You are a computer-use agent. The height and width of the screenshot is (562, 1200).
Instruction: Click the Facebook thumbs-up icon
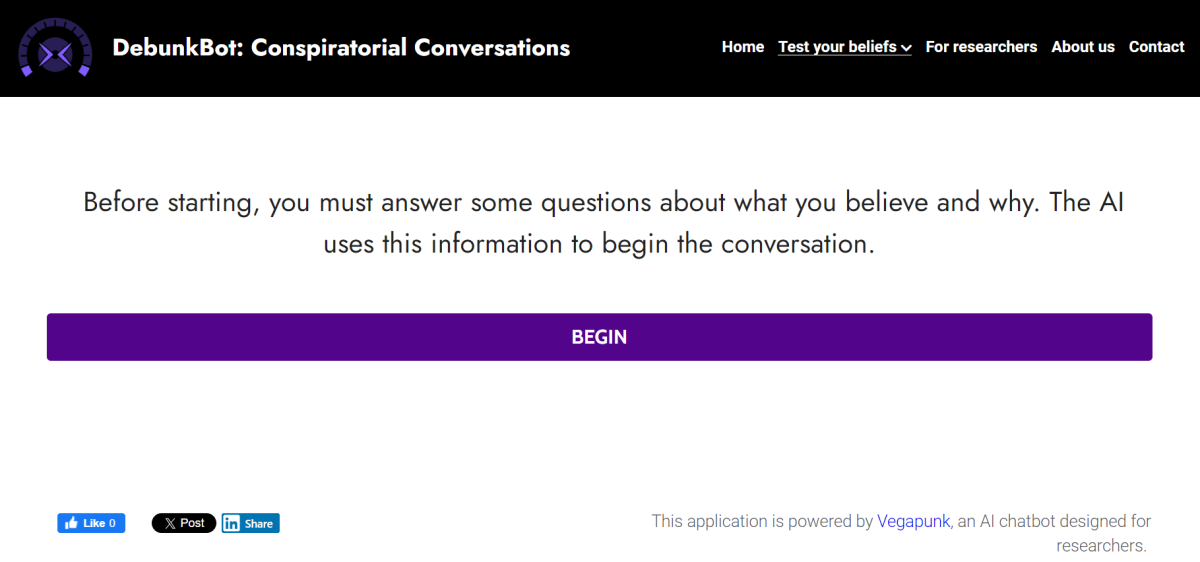coord(72,523)
